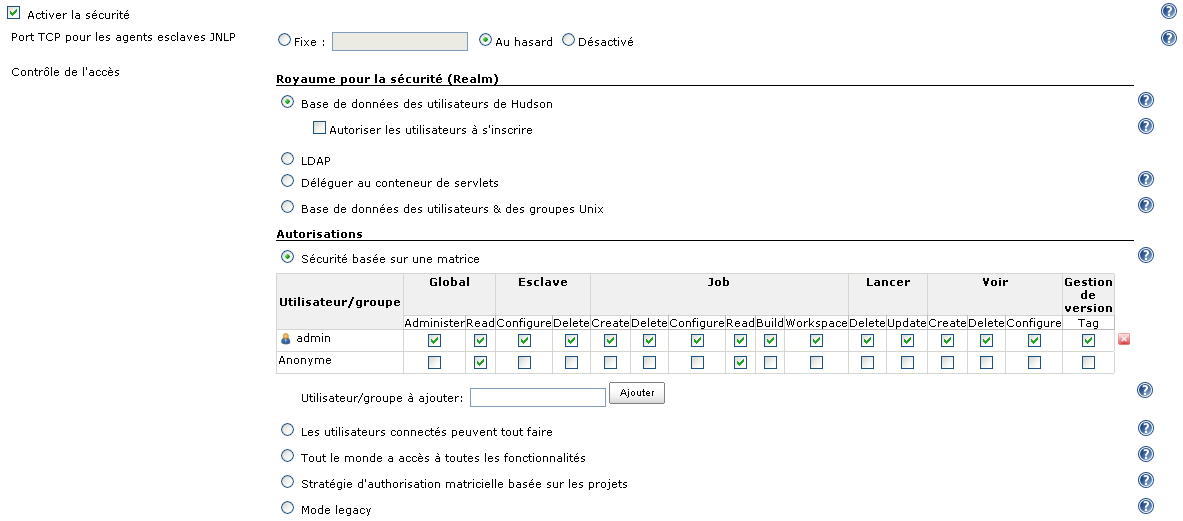Uncheck the Activer la sécurité checkbox
This screenshot has height=521, width=1183.
pyautogui.click(x=15, y=15)
